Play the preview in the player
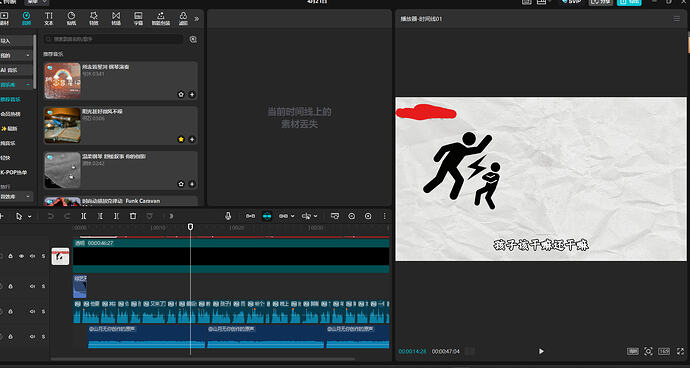 point(541,351)
